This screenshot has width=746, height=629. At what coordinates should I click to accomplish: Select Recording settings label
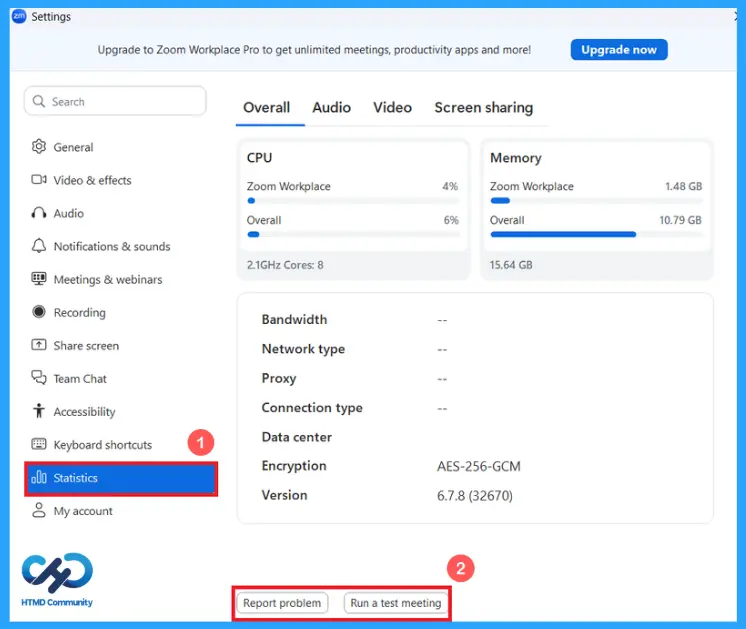[x=79, y=313]
